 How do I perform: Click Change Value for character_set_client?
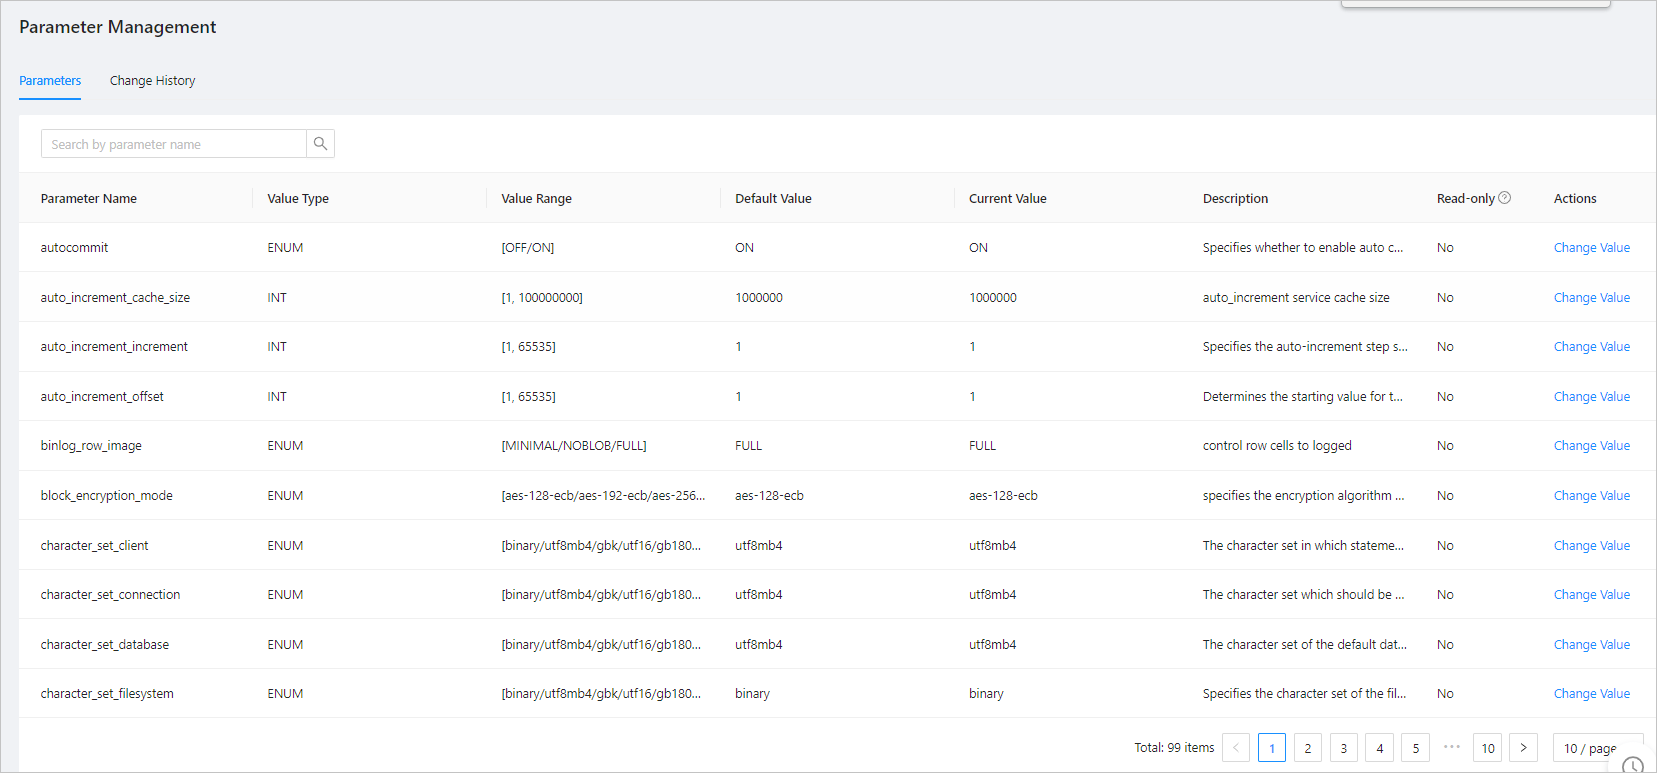[x=1591, y=546]
